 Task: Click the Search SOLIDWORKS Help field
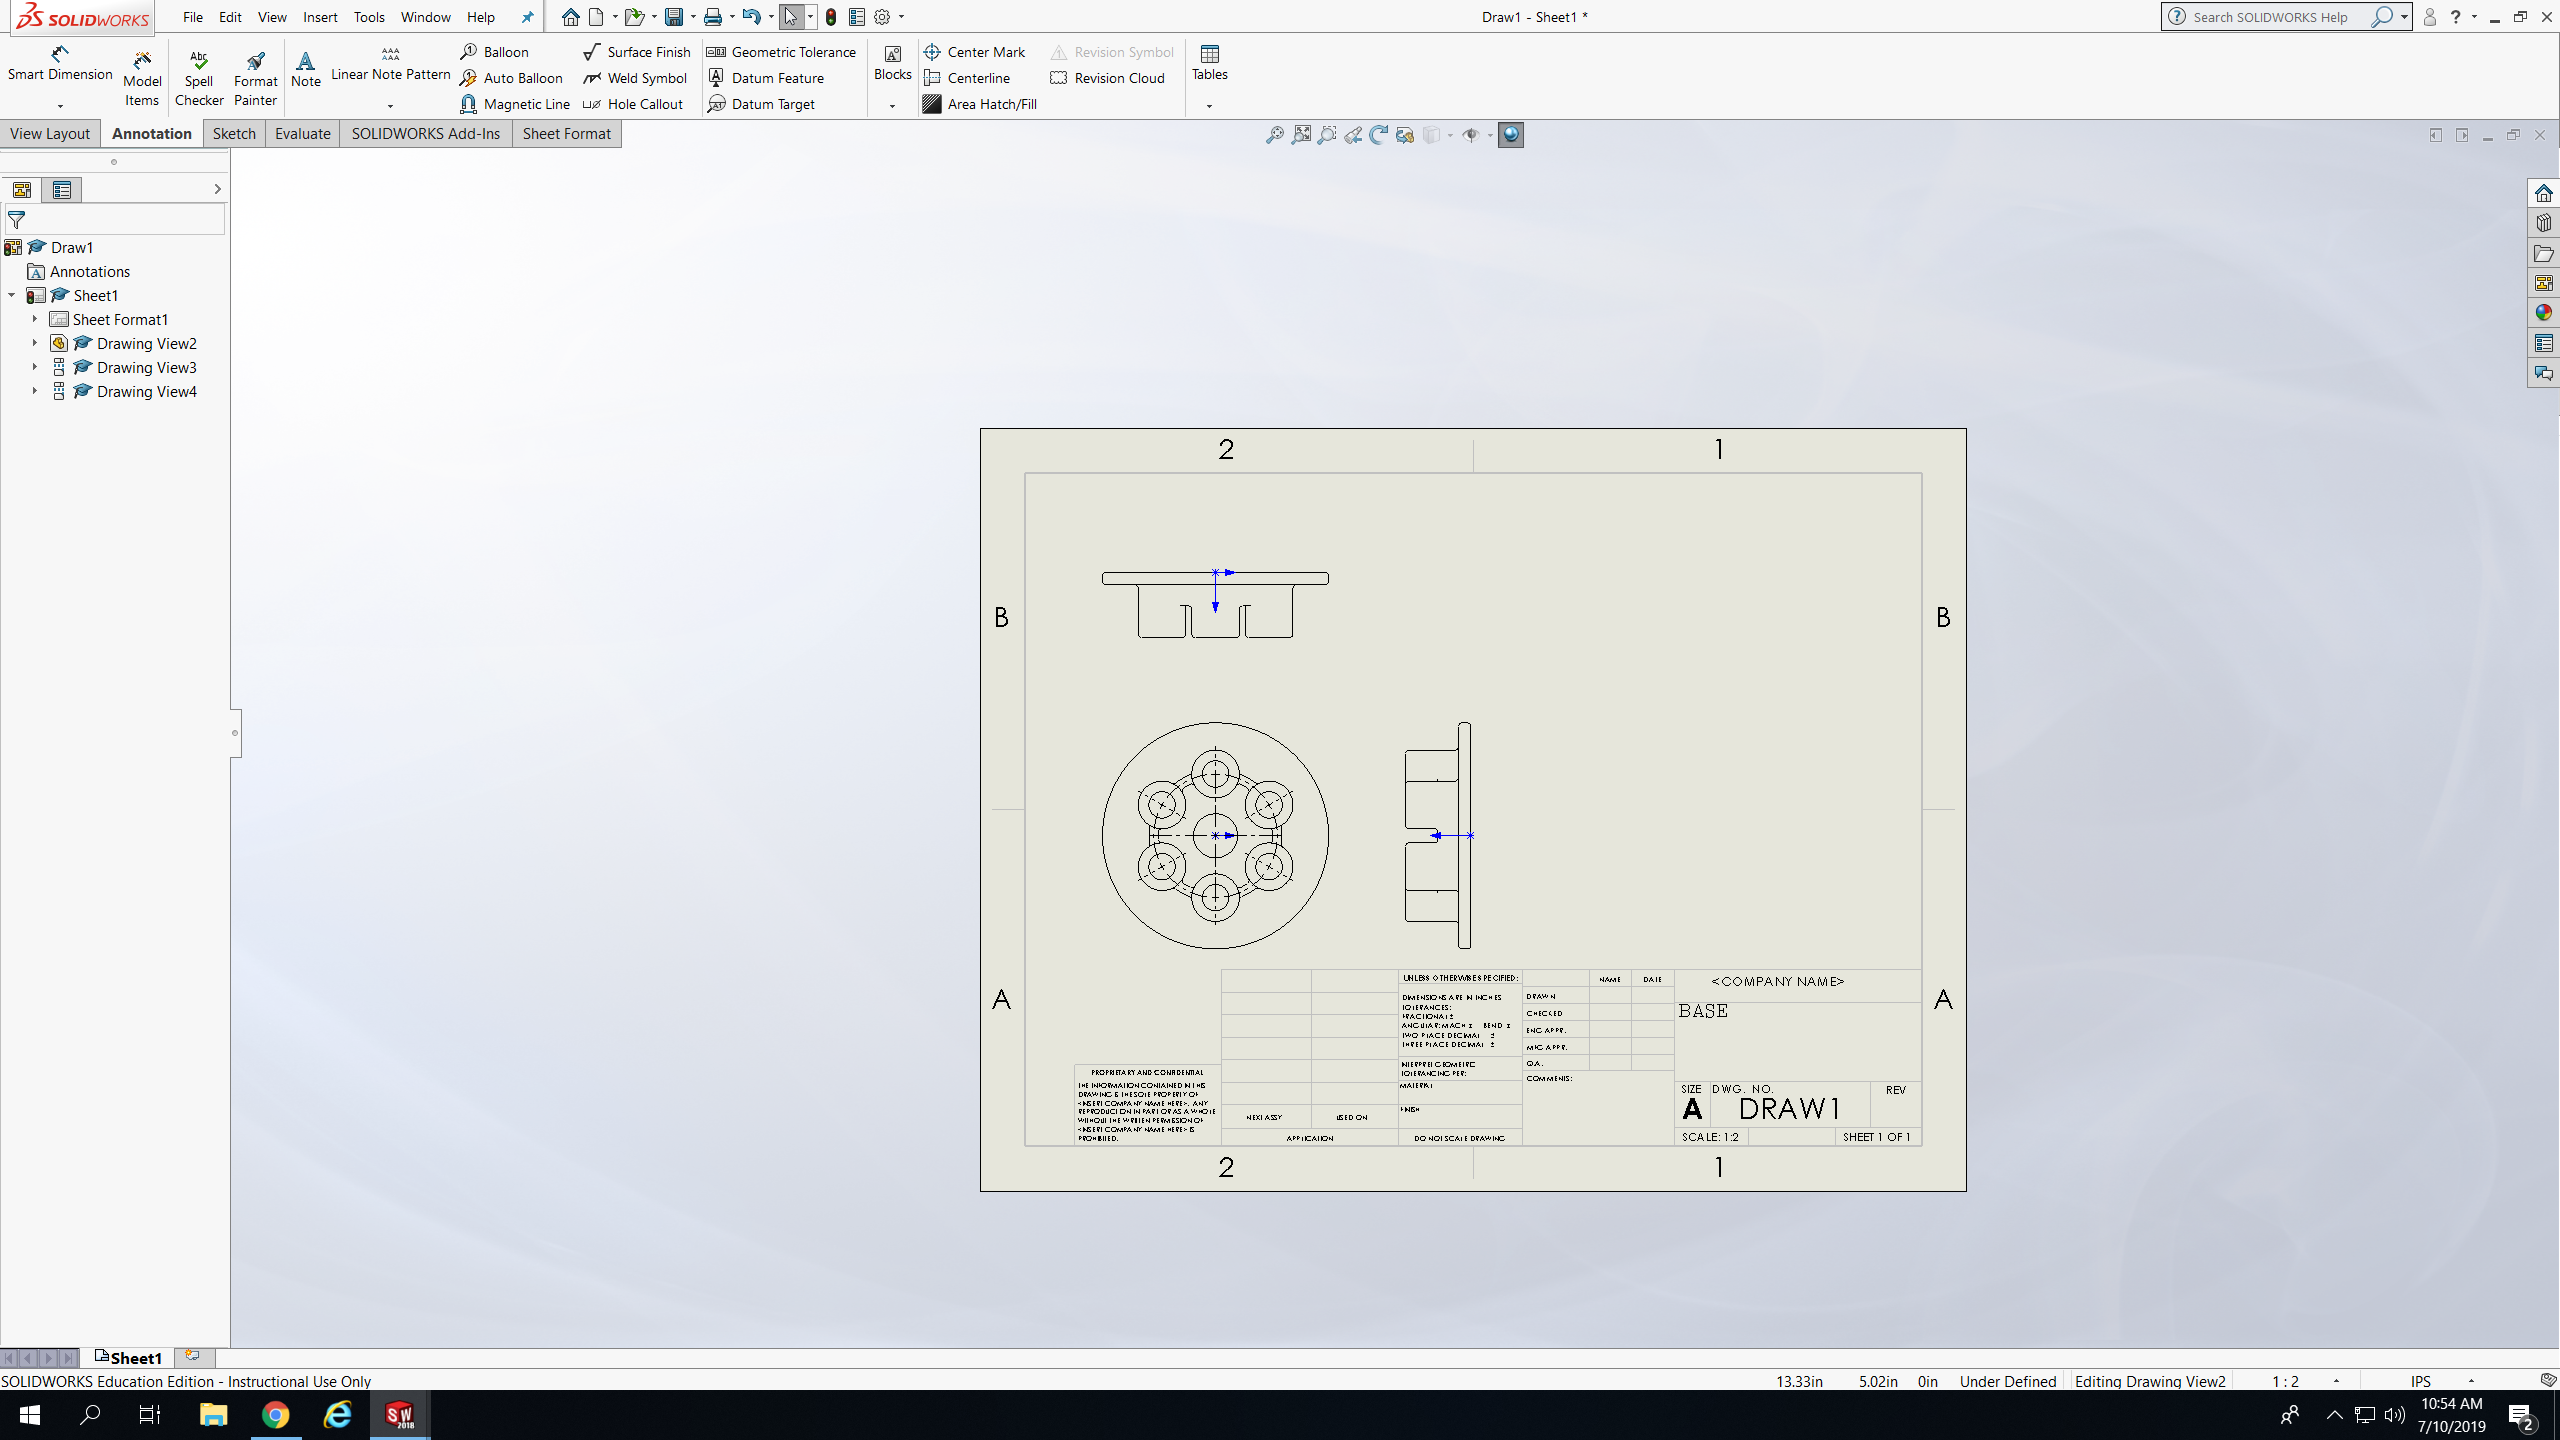[2270, 17]
